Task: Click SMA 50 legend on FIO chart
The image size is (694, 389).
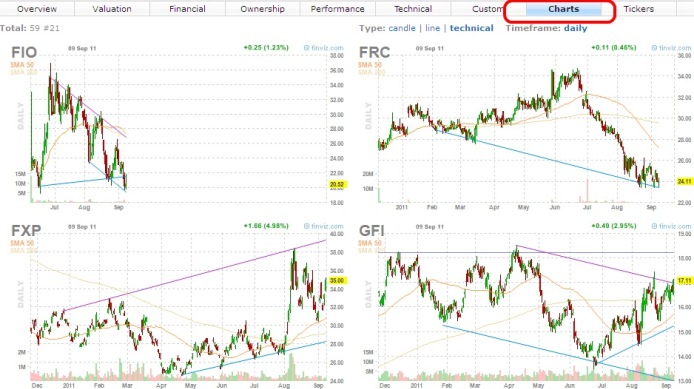Action: (x=22, y=65)
